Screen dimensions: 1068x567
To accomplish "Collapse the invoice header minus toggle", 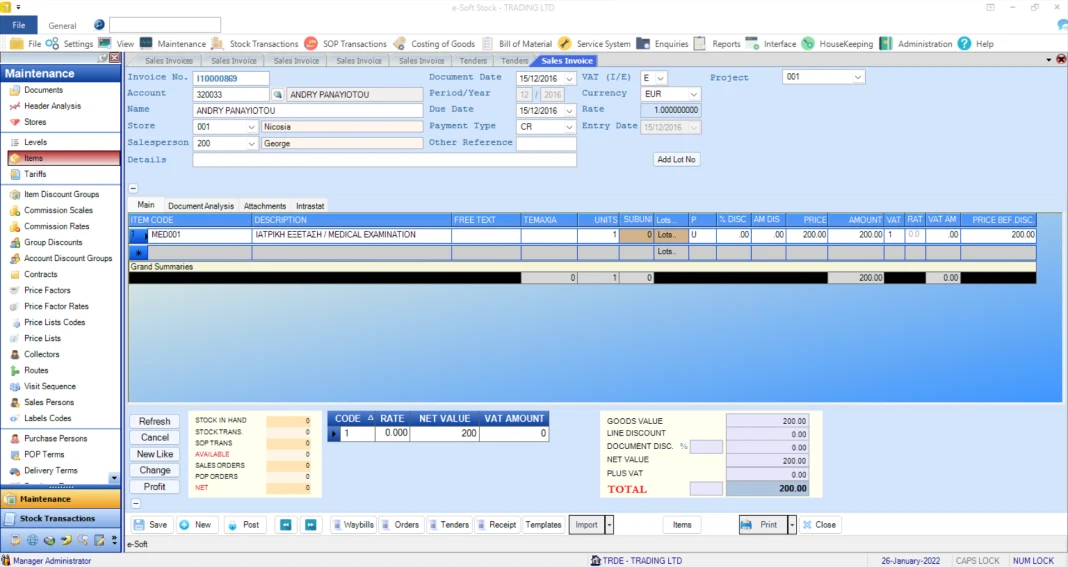I will coord(134,188).
